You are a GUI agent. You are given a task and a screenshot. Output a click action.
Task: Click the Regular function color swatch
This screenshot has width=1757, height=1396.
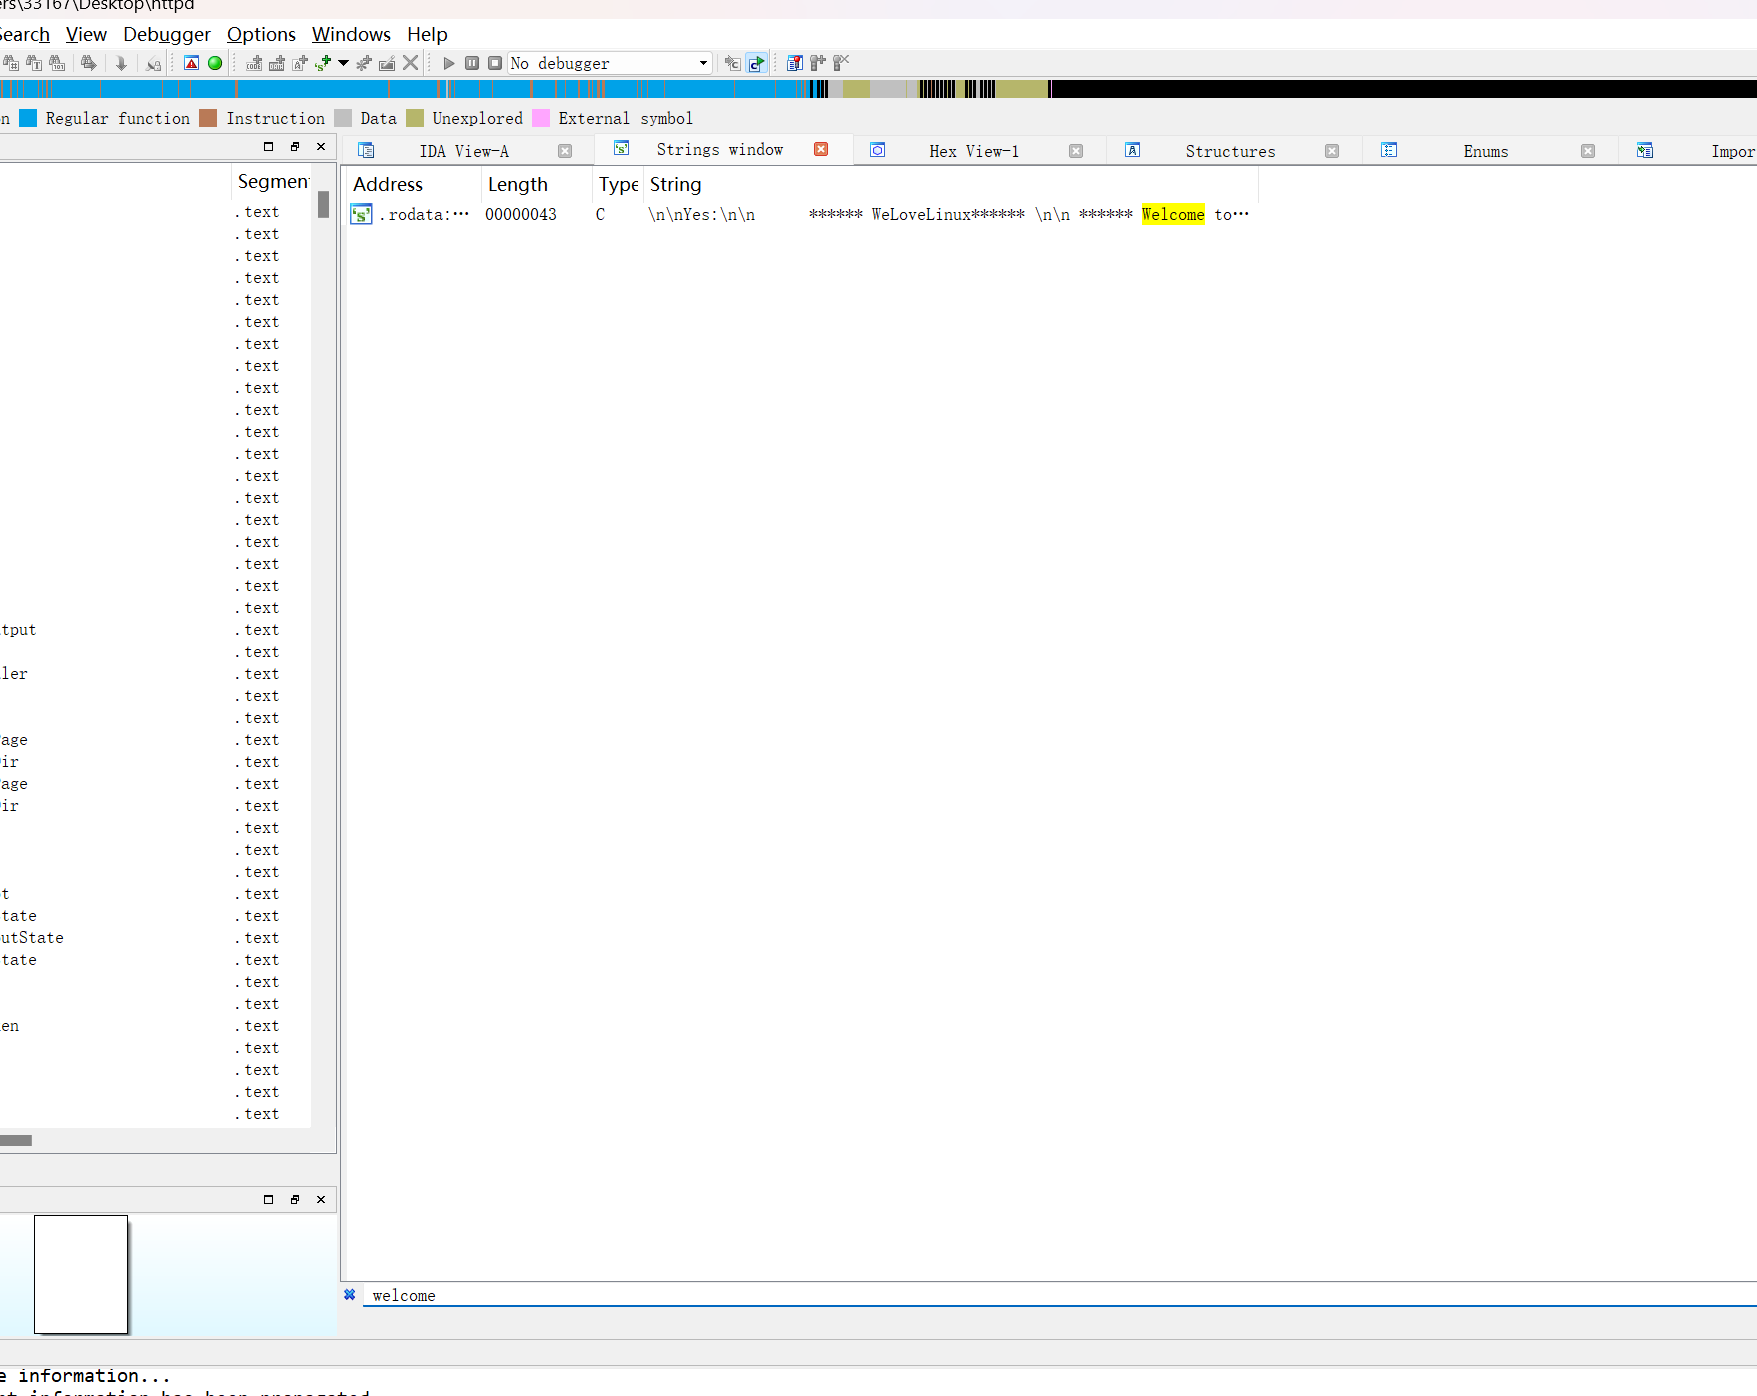coord(28,118)
